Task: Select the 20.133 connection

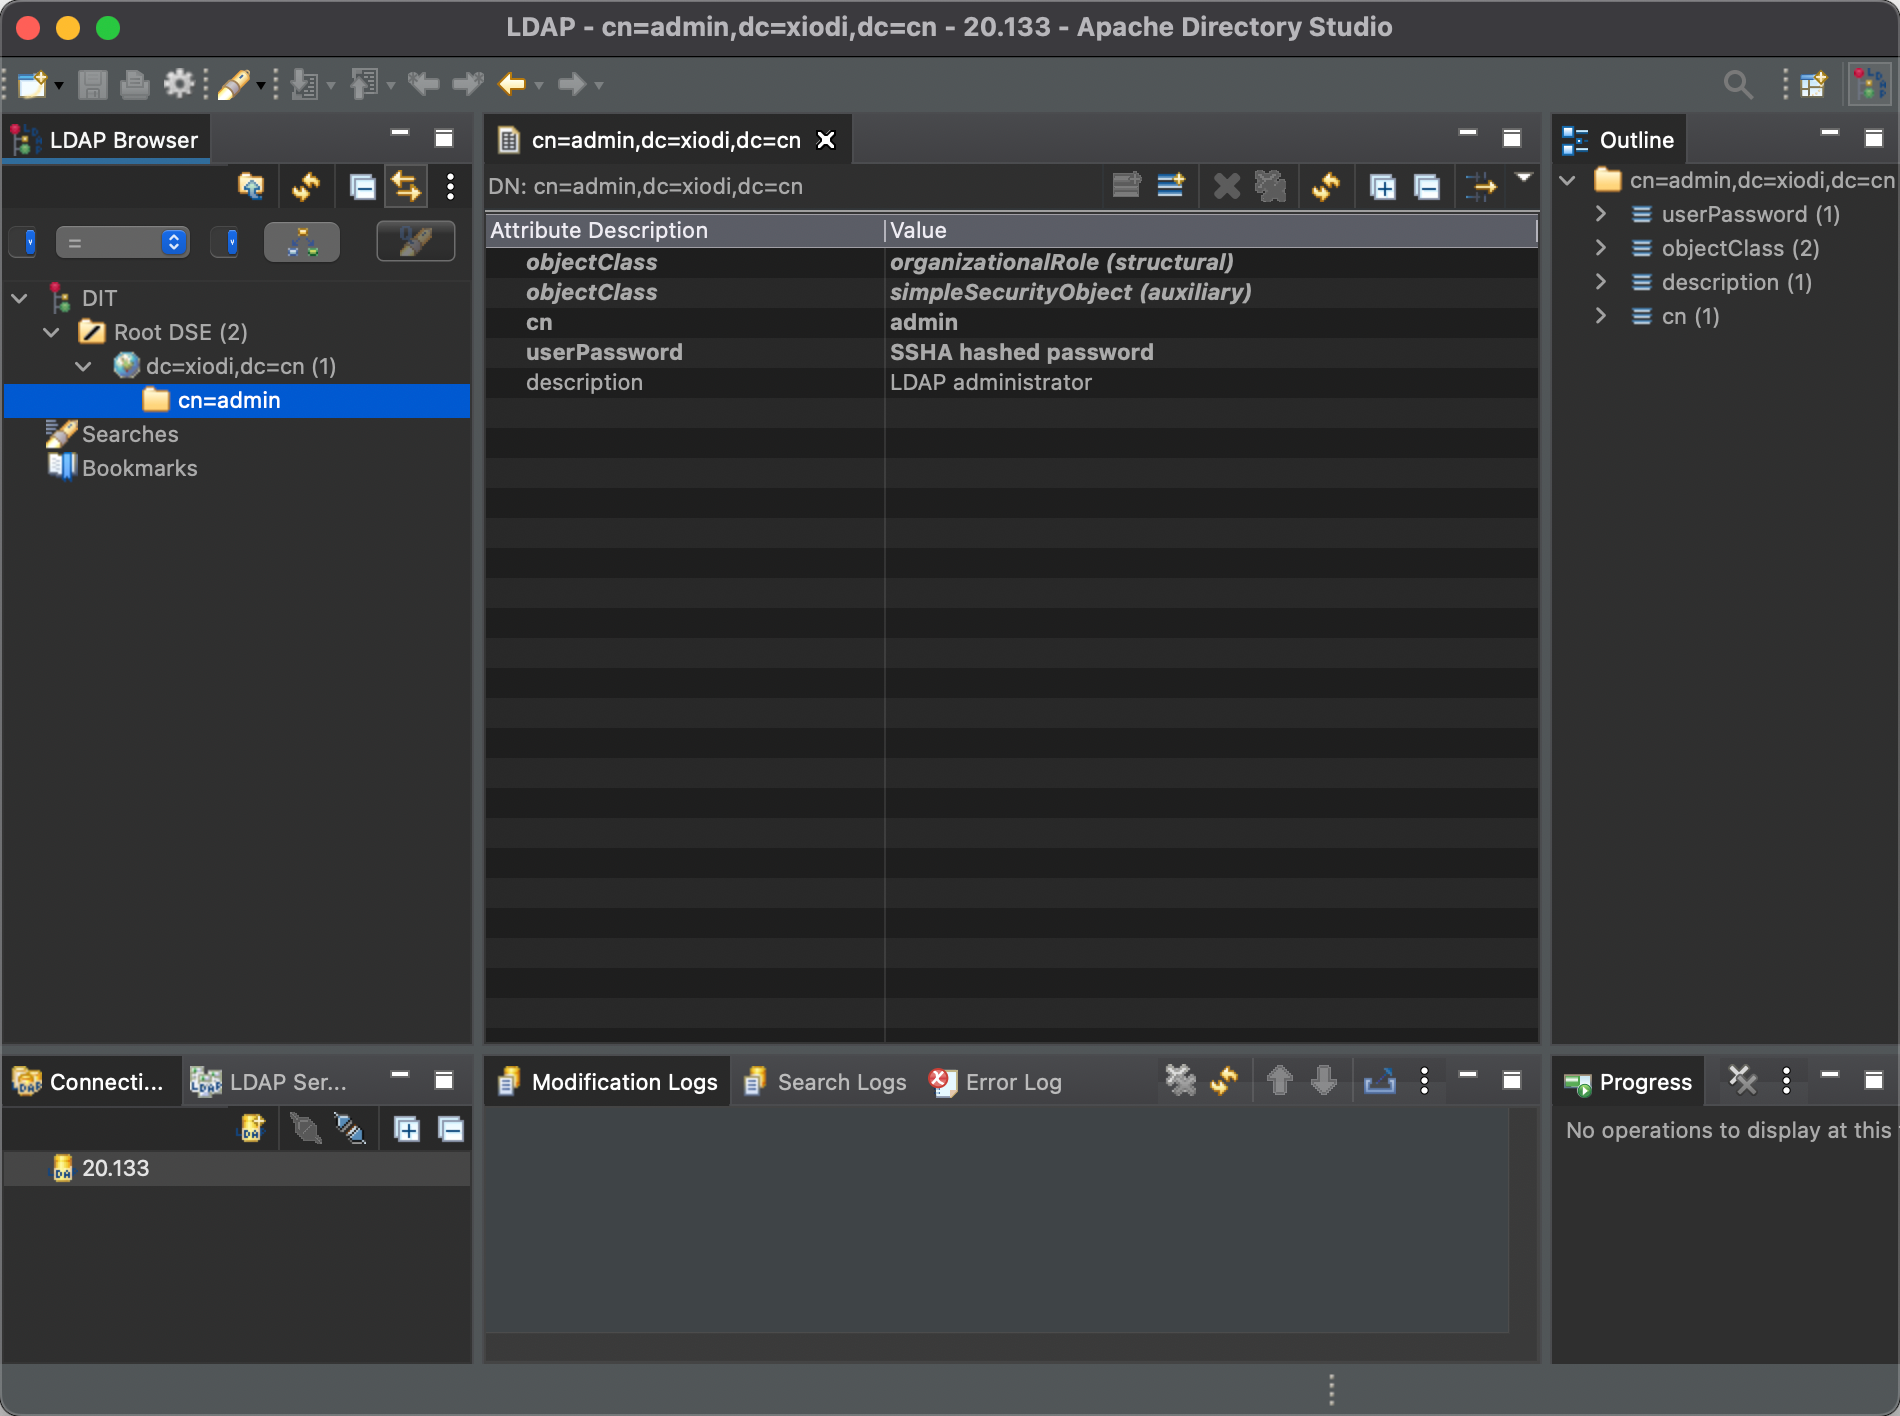Action: pyautogui.click(x=115, y=1168)
